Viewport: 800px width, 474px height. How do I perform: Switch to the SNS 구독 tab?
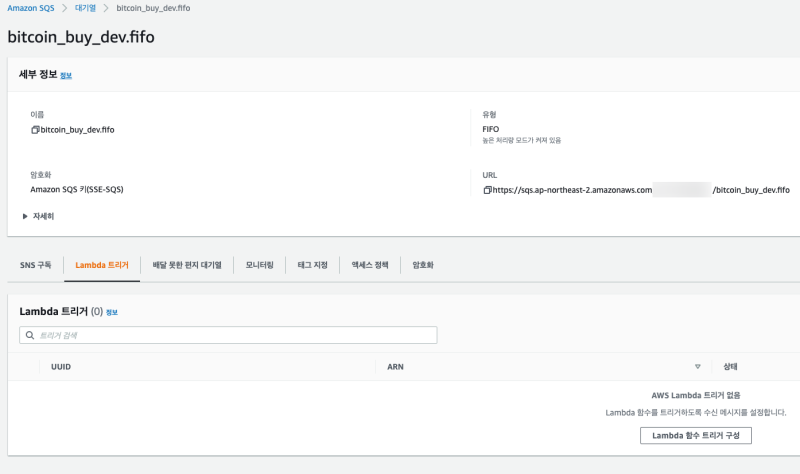(x=35, y=265)
